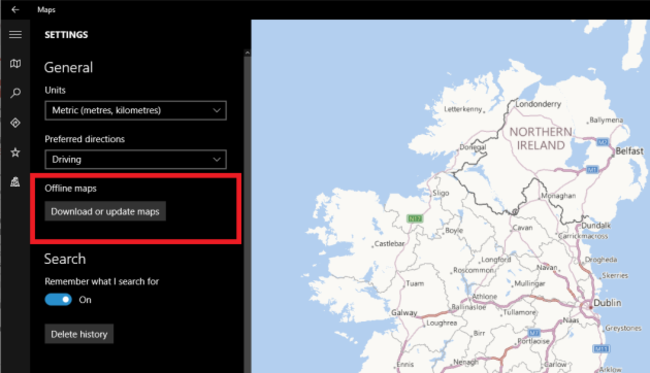Go back with the arrow icon
650x373 pixels.
15,9
